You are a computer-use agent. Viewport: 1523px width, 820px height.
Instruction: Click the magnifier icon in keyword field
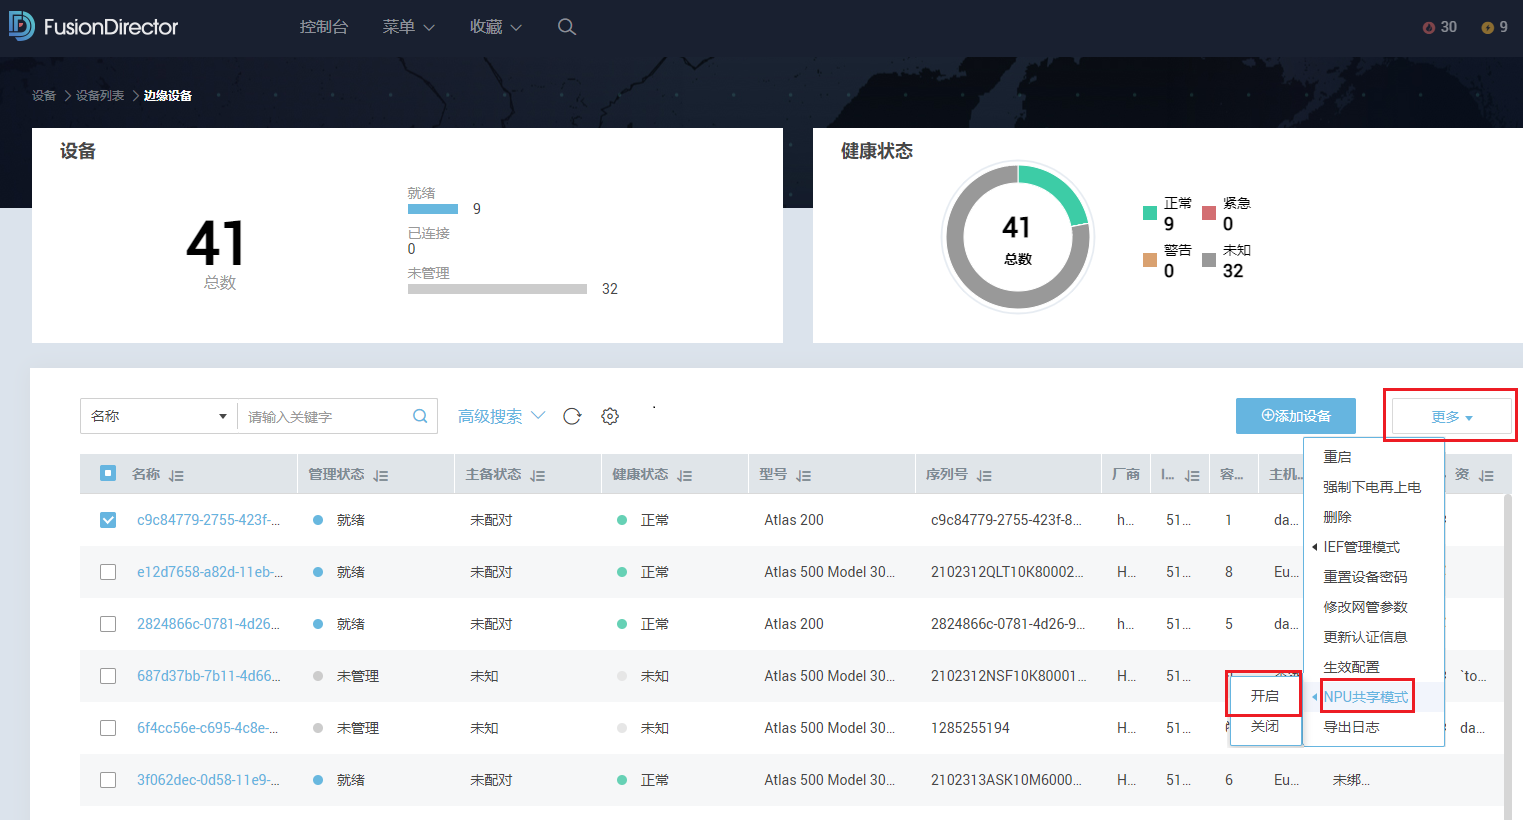click(x=420, y=416)
